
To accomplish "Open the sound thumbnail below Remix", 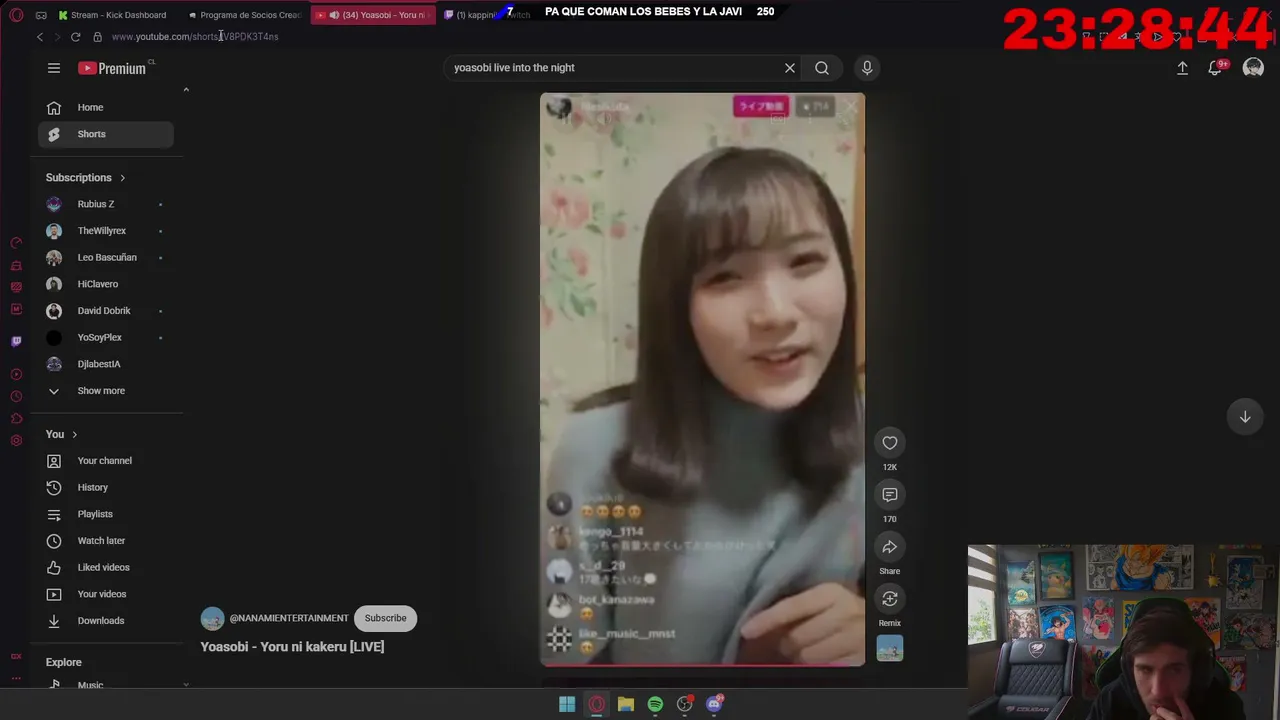I will tap(890, 649).
